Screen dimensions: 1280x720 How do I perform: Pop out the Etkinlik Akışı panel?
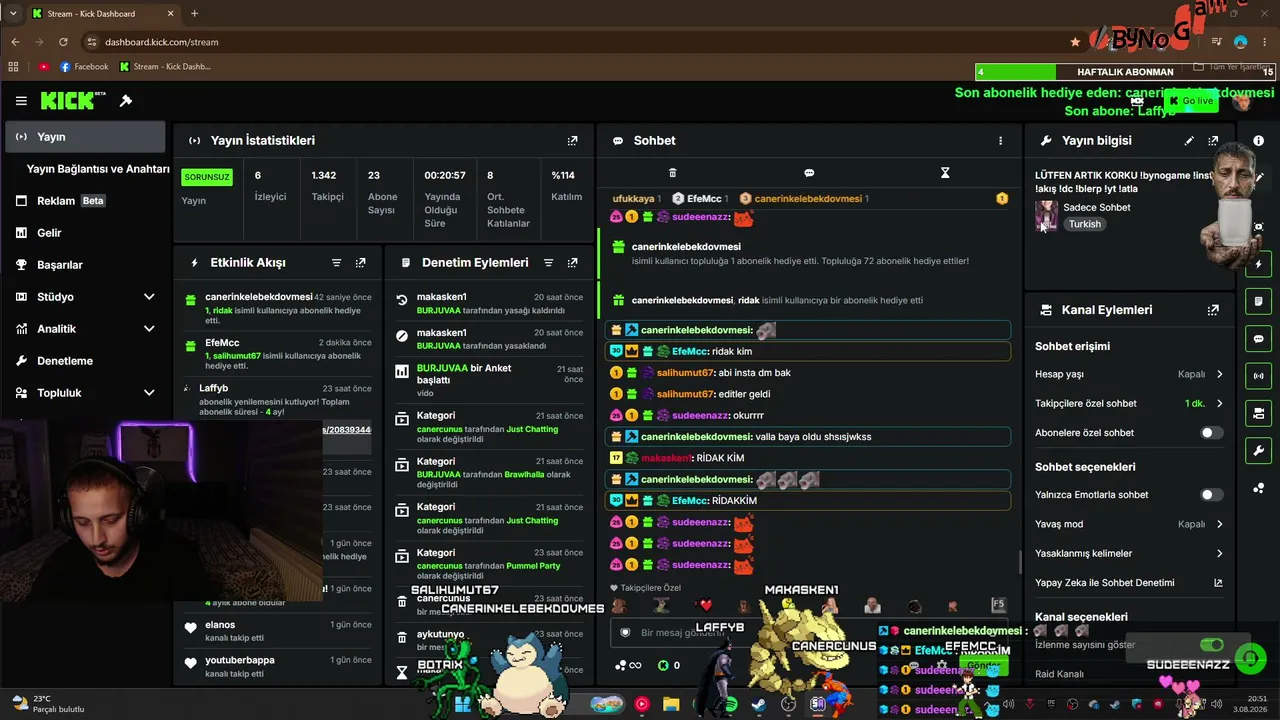point(360,263)
